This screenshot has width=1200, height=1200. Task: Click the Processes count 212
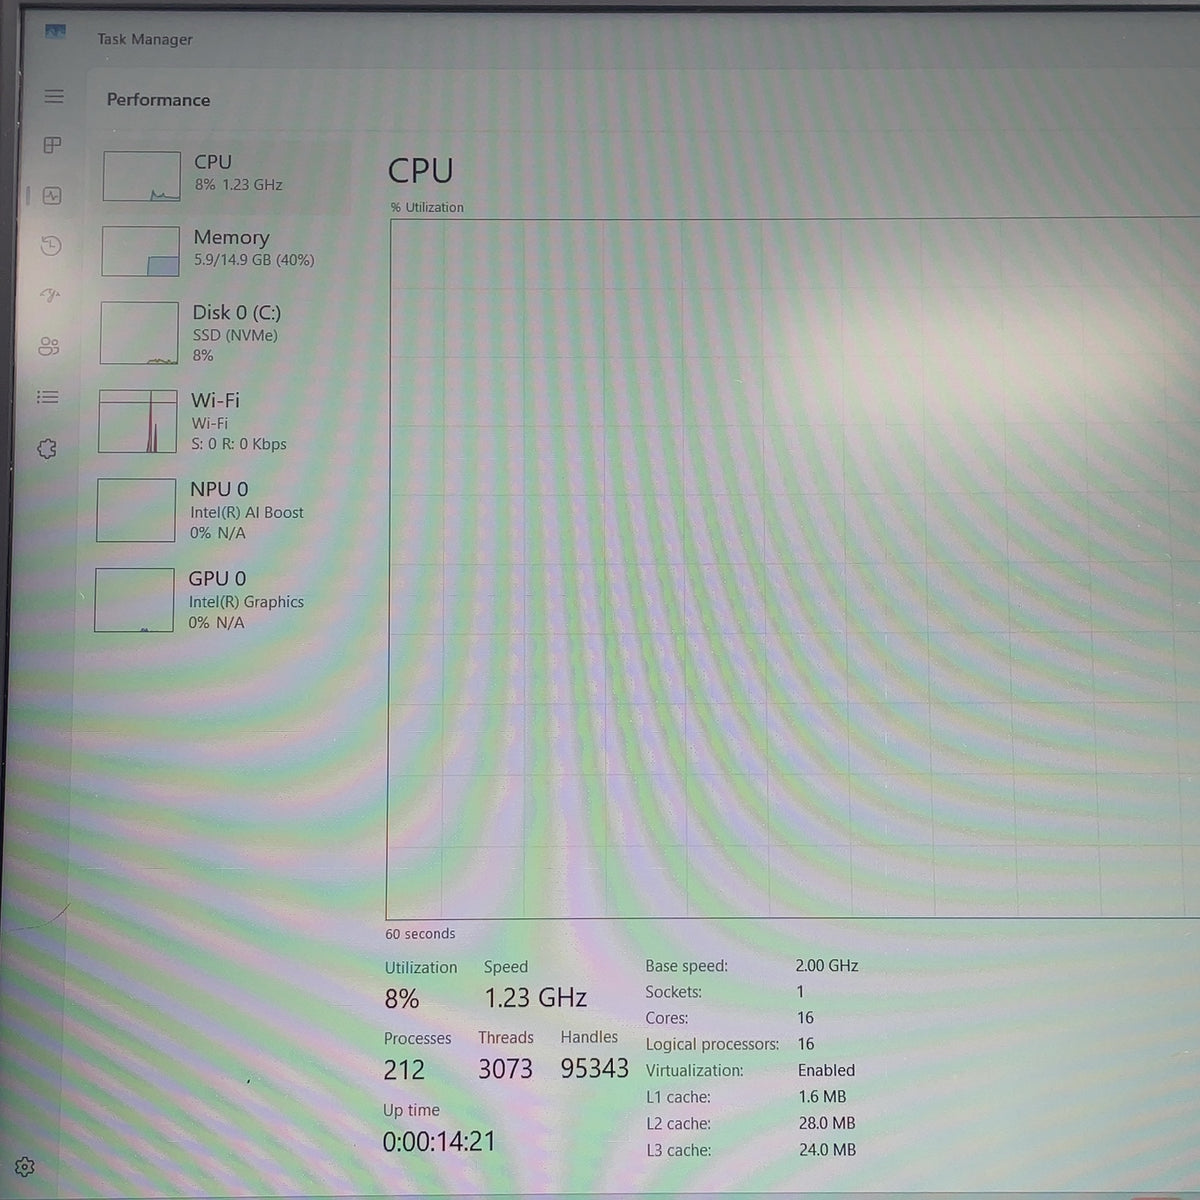click(404, 1070)
